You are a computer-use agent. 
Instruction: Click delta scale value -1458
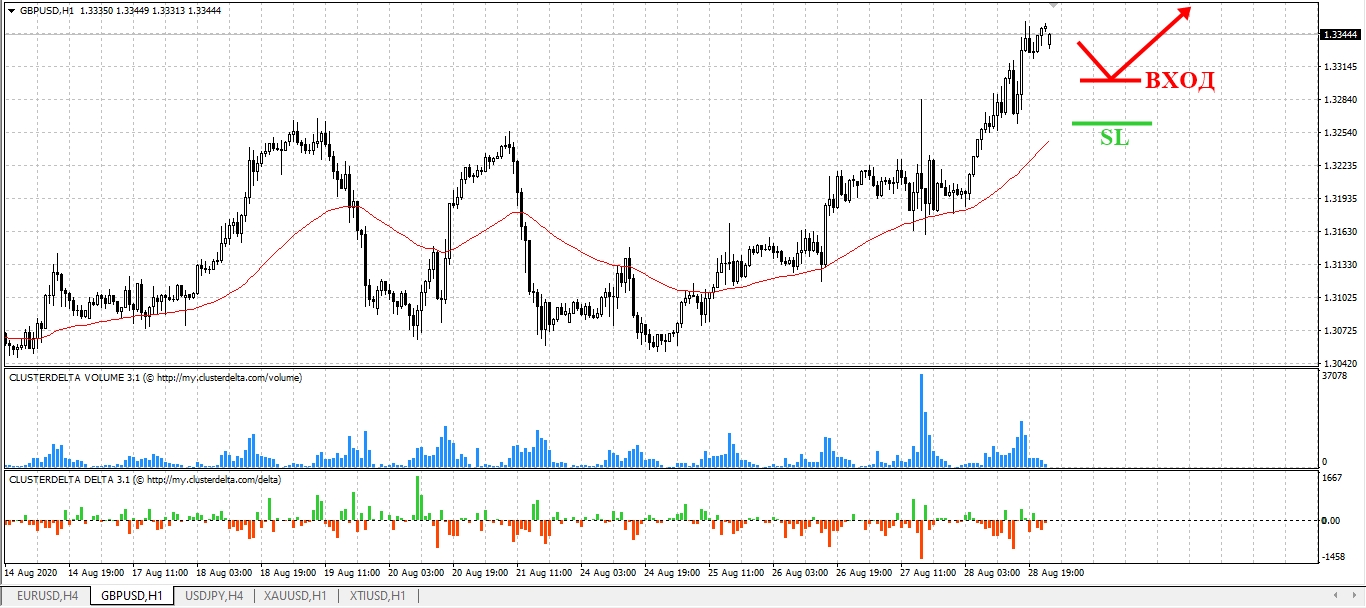[x=1334, y=557]
